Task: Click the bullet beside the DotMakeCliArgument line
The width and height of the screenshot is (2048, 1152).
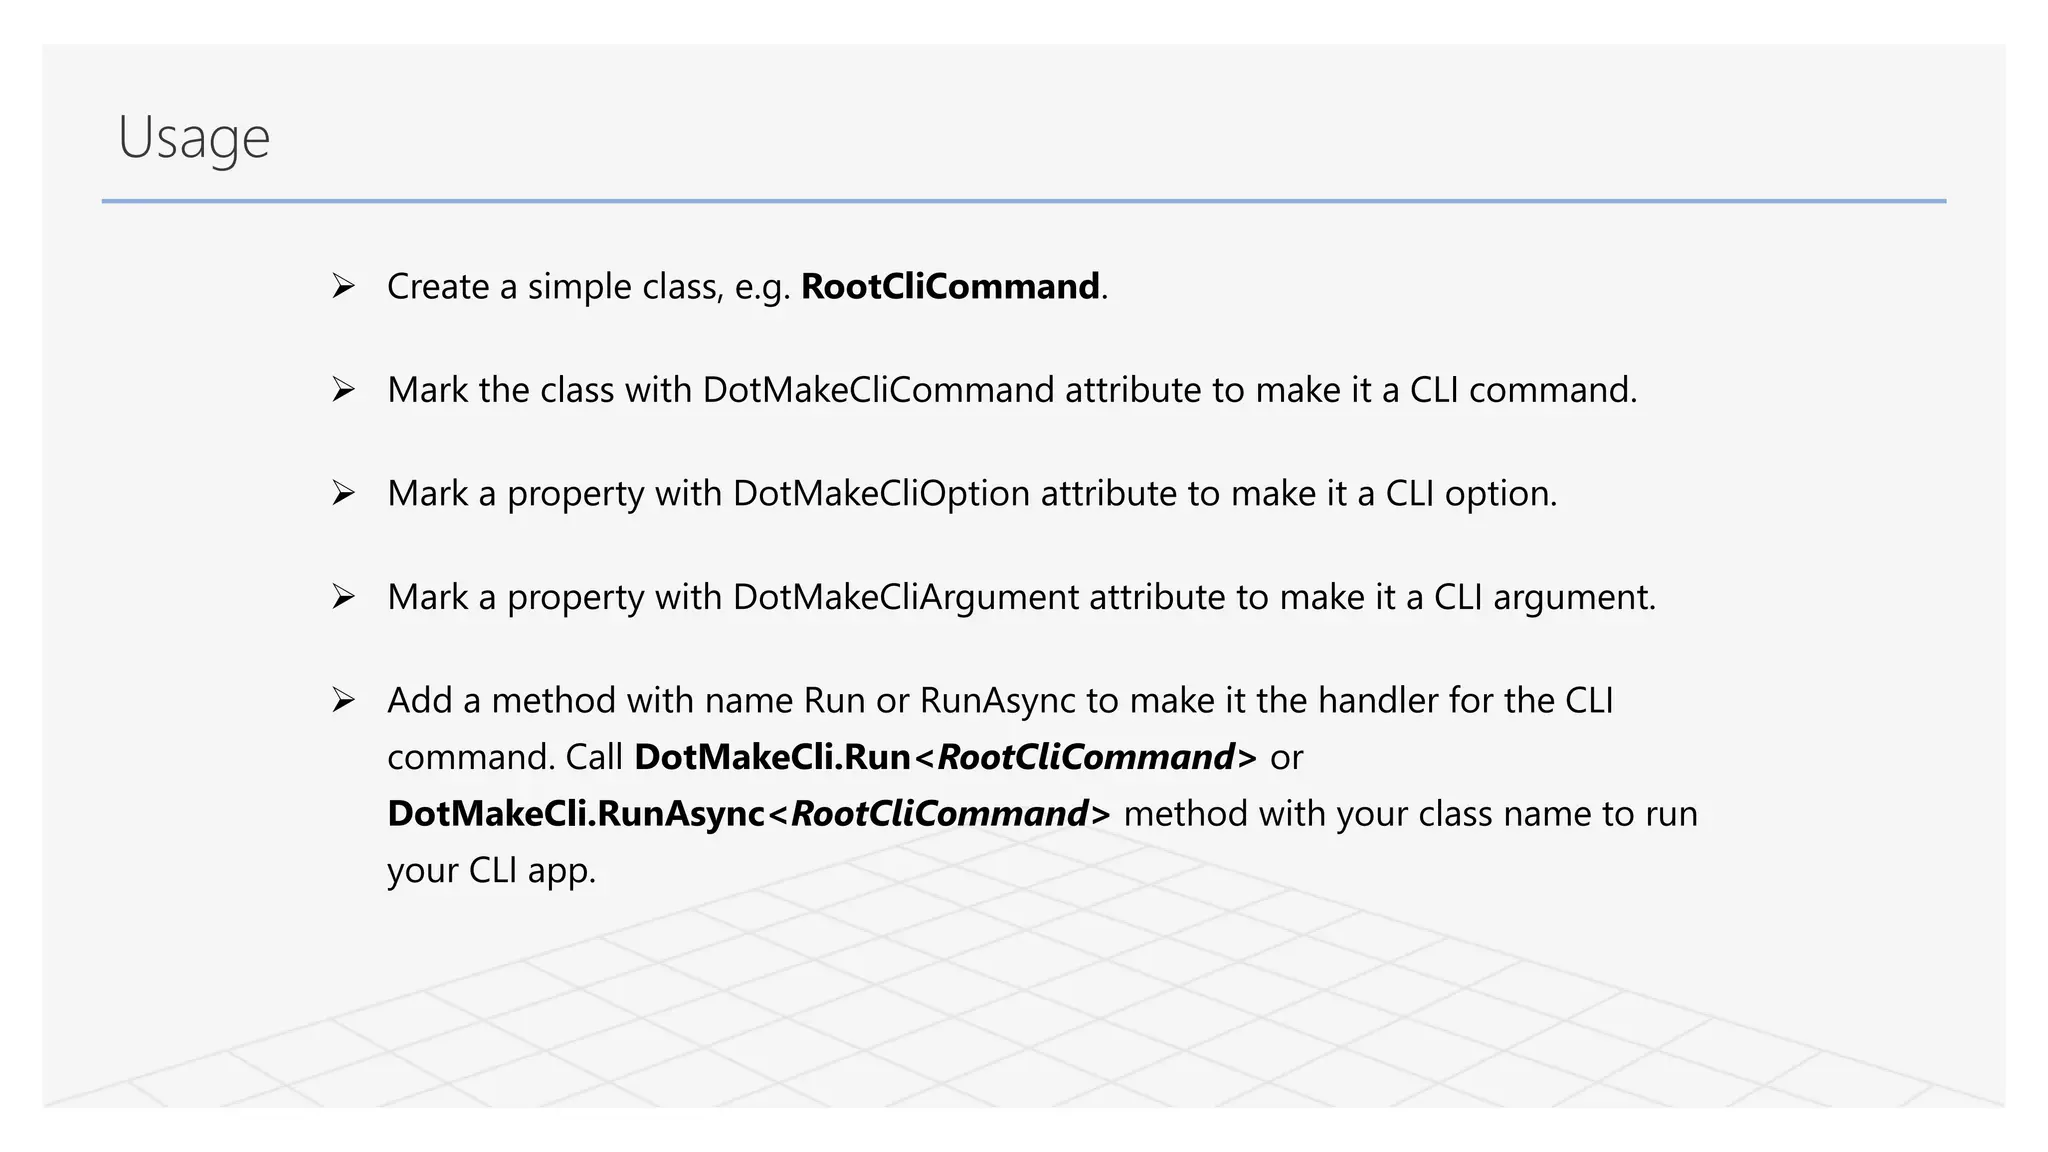Action: (x=343, y=598)
